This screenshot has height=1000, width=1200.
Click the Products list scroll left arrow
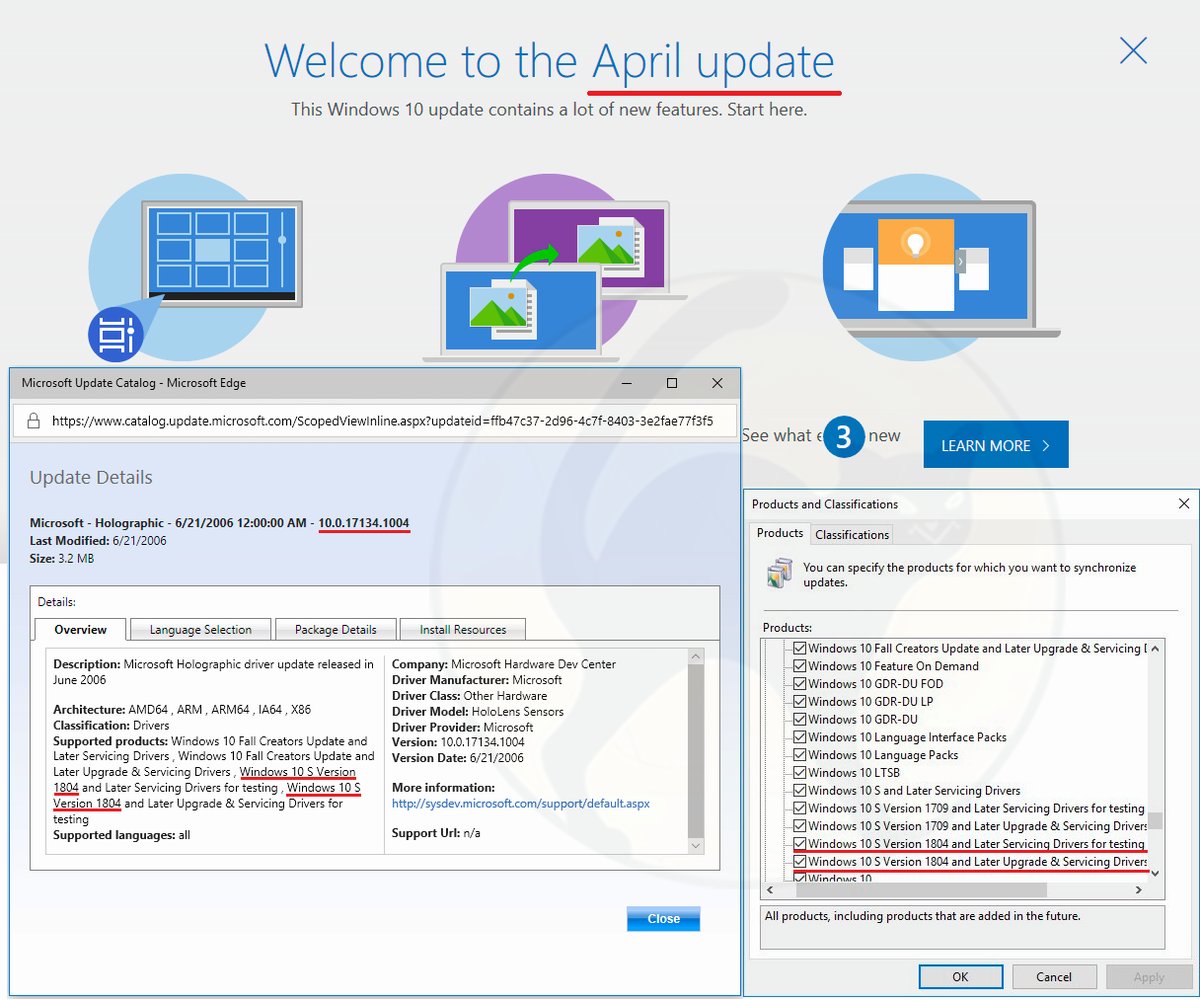[x=772, y=890]
